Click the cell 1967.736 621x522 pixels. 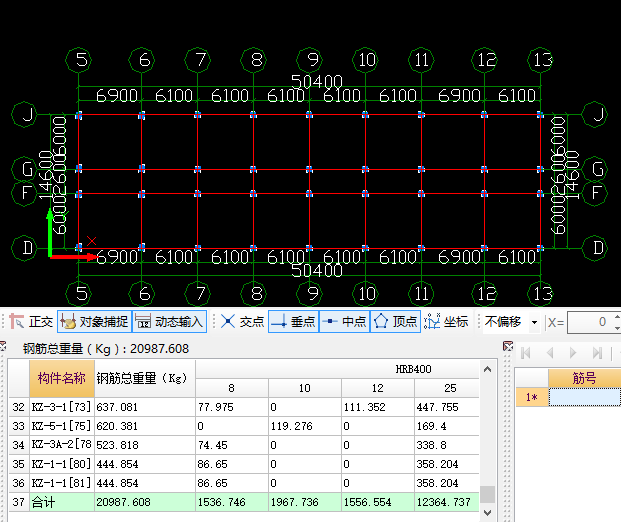tap(305, 502)
